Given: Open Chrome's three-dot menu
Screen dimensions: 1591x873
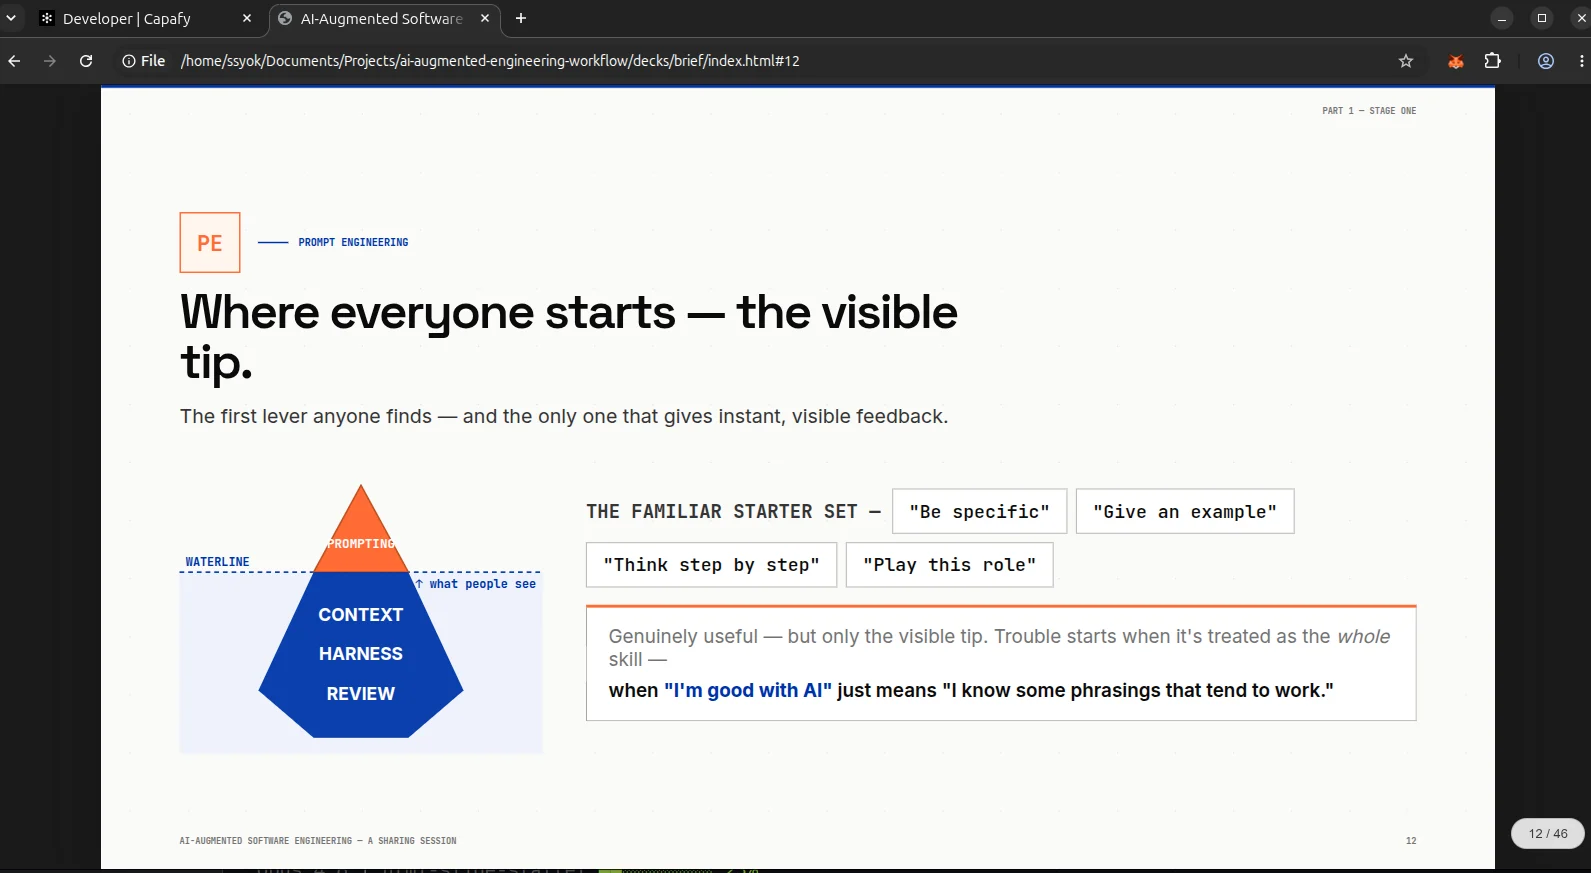Looking at the screenshot, I should 1581,61.
